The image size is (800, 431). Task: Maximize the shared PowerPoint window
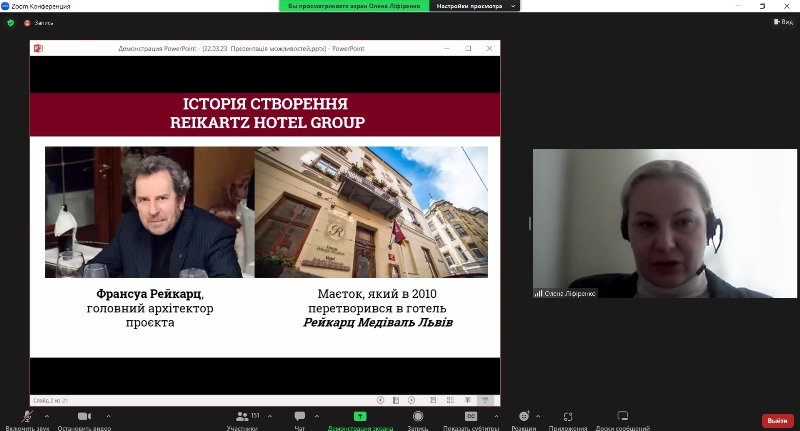click(468, 48)
